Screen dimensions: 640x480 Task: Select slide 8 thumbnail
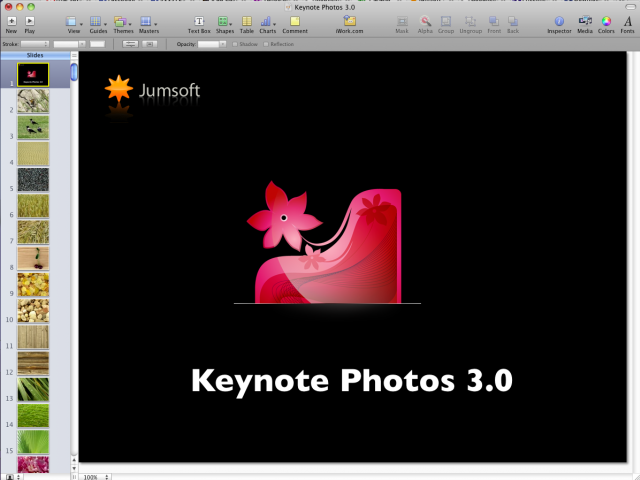point(33,258)
